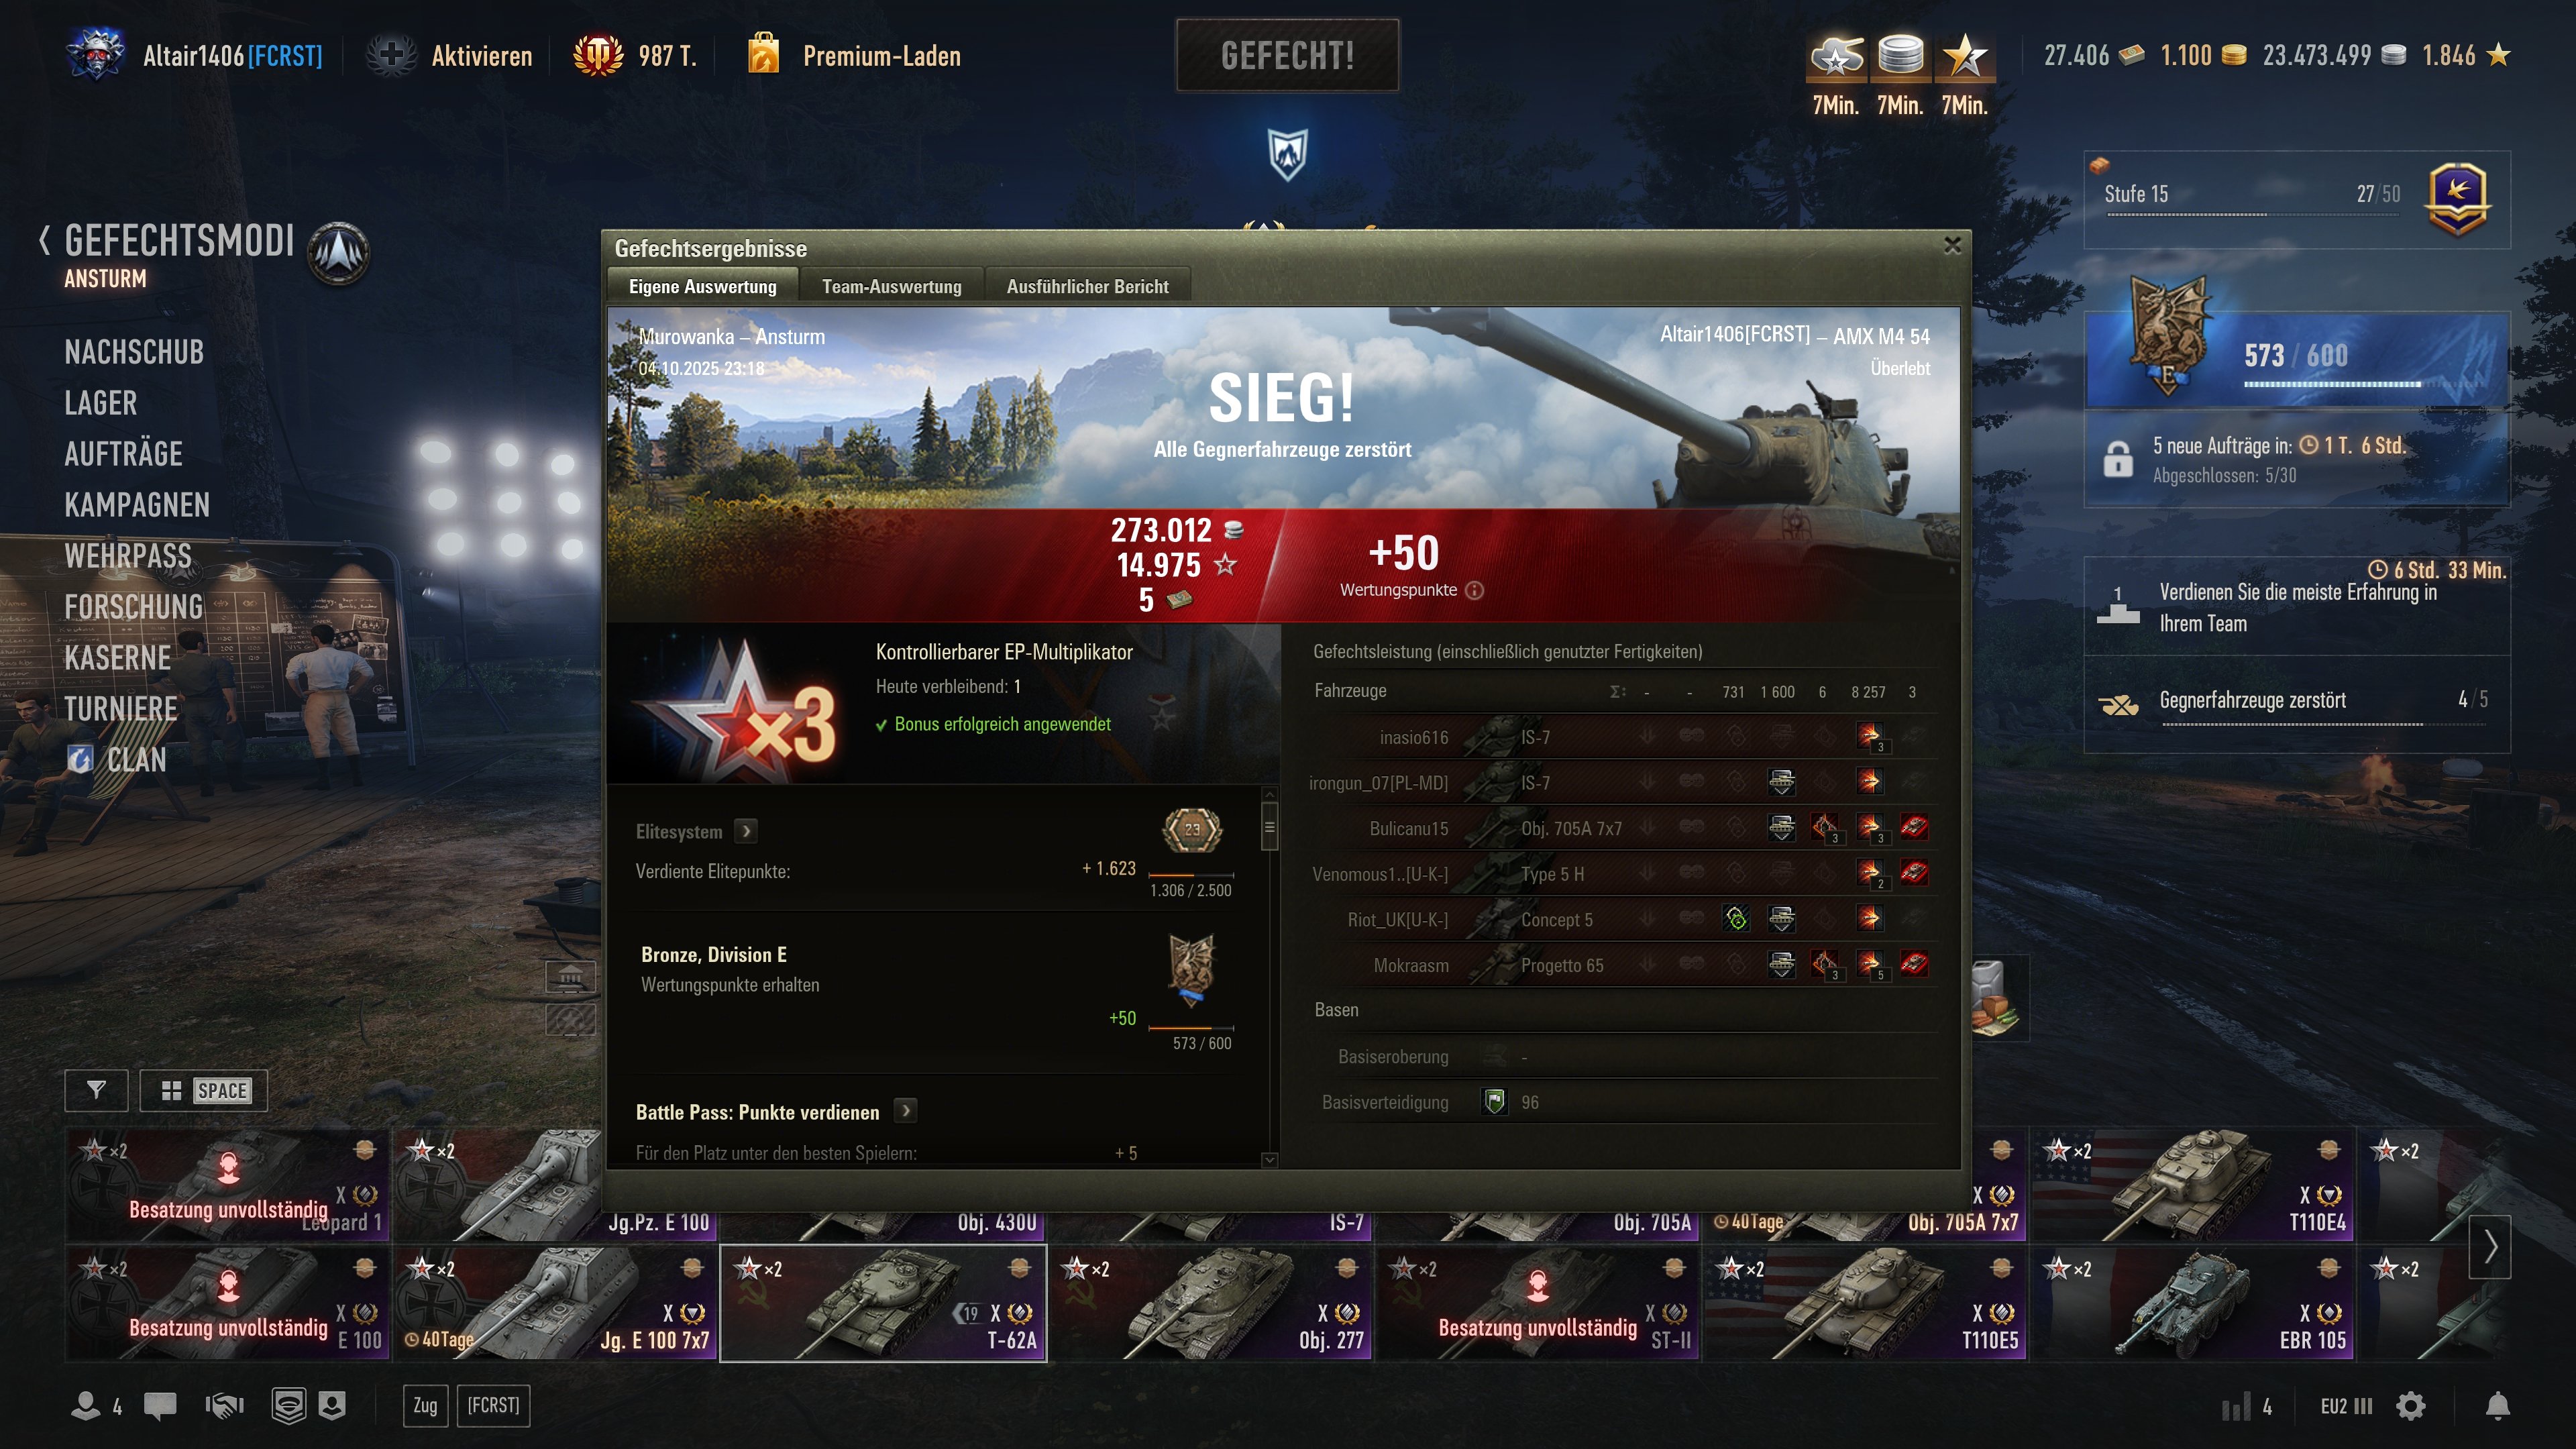Open the Ausführlicher Bericht tab

pos(1087,286)
